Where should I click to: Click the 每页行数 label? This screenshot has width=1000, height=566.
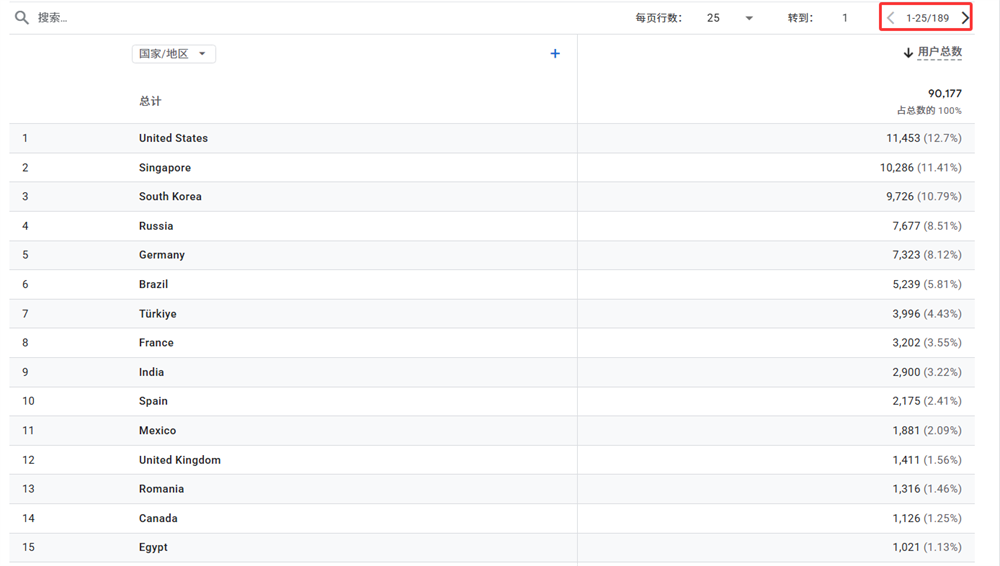point(658,18)
